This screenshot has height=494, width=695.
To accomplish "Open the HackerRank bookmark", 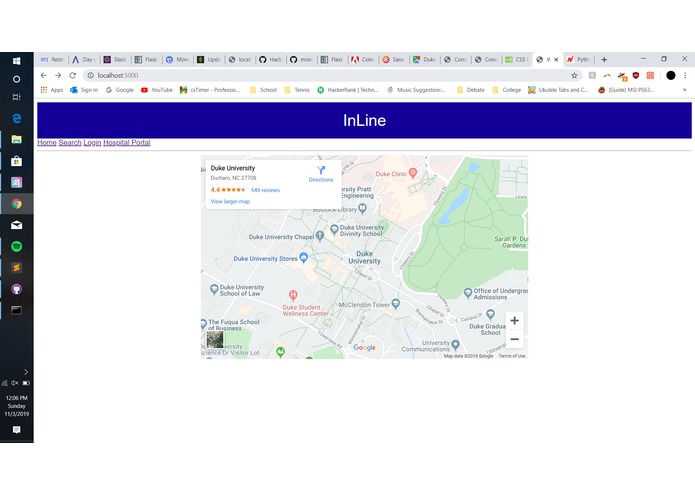I will (x=348, y=90).
